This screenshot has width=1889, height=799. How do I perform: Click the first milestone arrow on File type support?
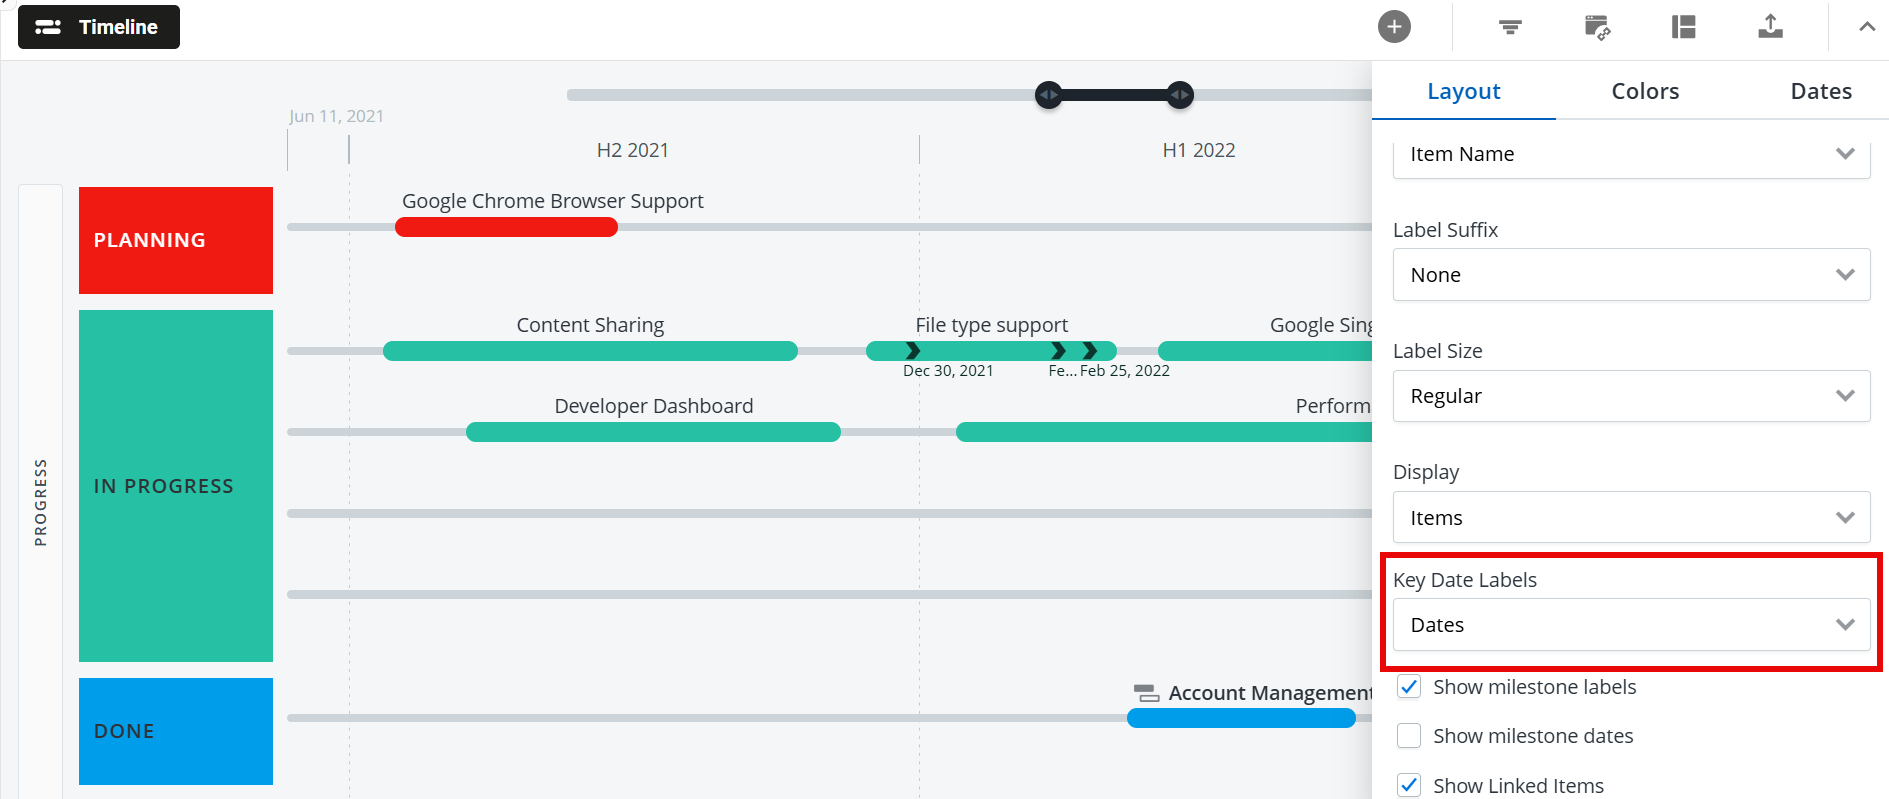913,351
